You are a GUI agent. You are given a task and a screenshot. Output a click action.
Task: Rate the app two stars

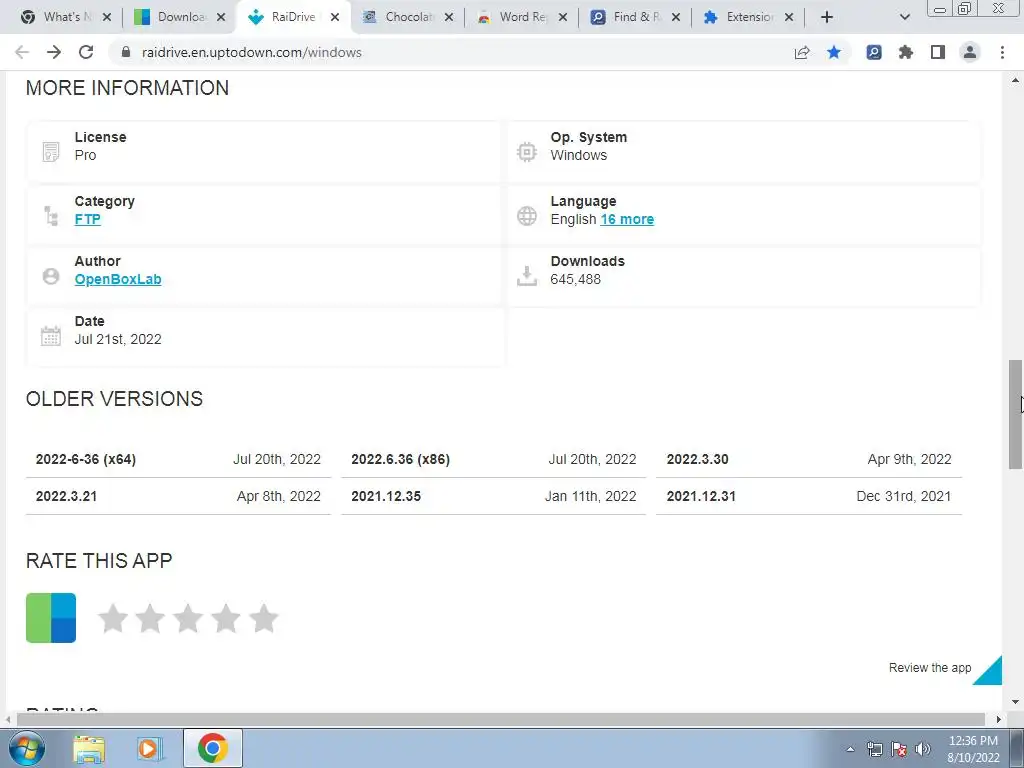[x=150, y=618]
